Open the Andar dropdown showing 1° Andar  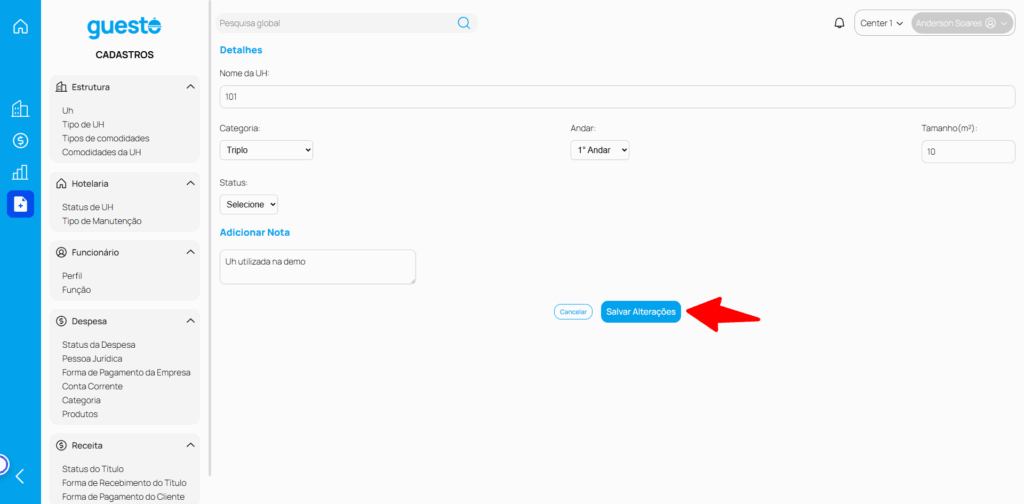599,150
